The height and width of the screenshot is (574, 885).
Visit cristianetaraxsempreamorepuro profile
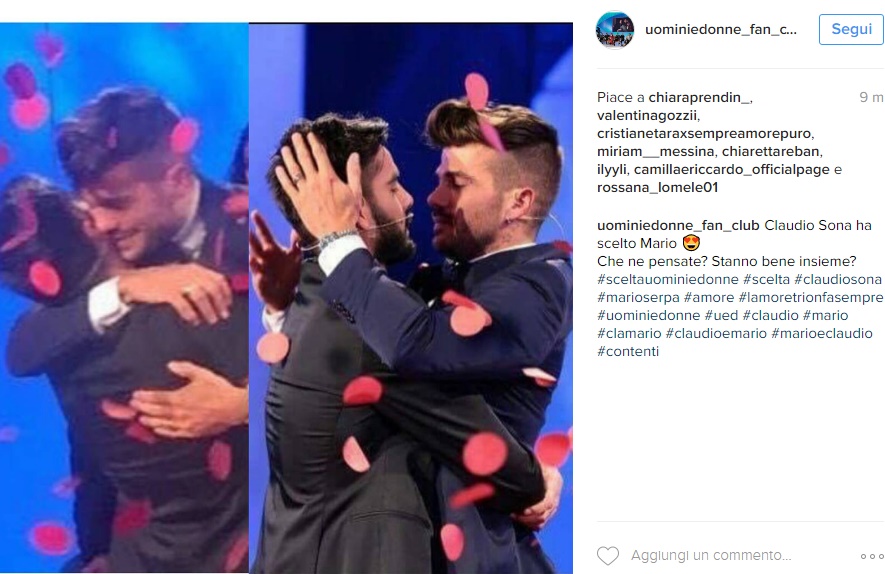705,134
